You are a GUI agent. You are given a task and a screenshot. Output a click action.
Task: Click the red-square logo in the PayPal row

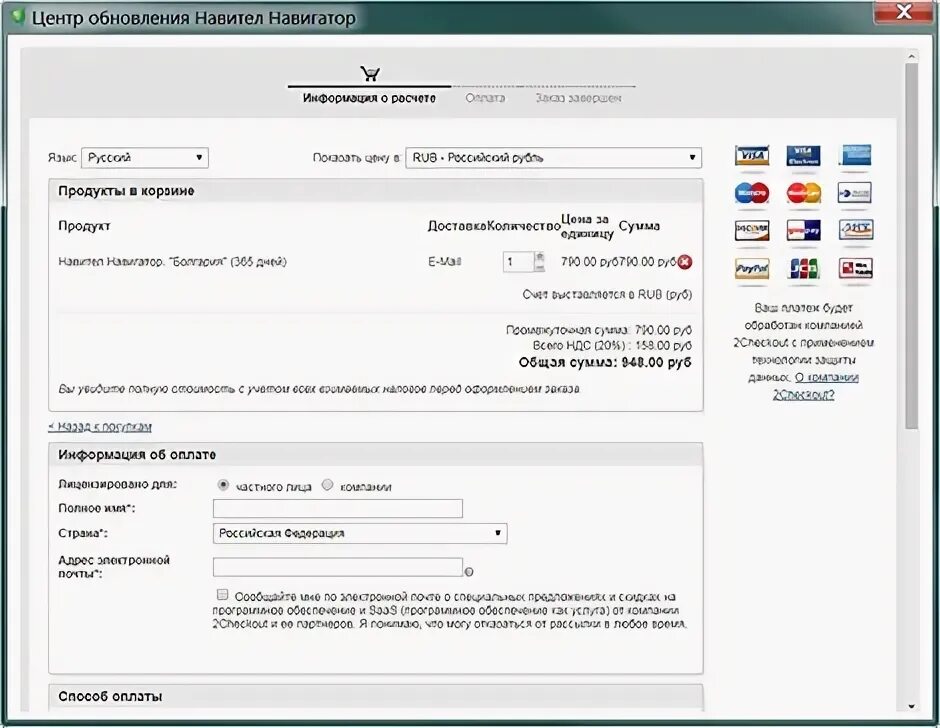(x=855, y=268)
